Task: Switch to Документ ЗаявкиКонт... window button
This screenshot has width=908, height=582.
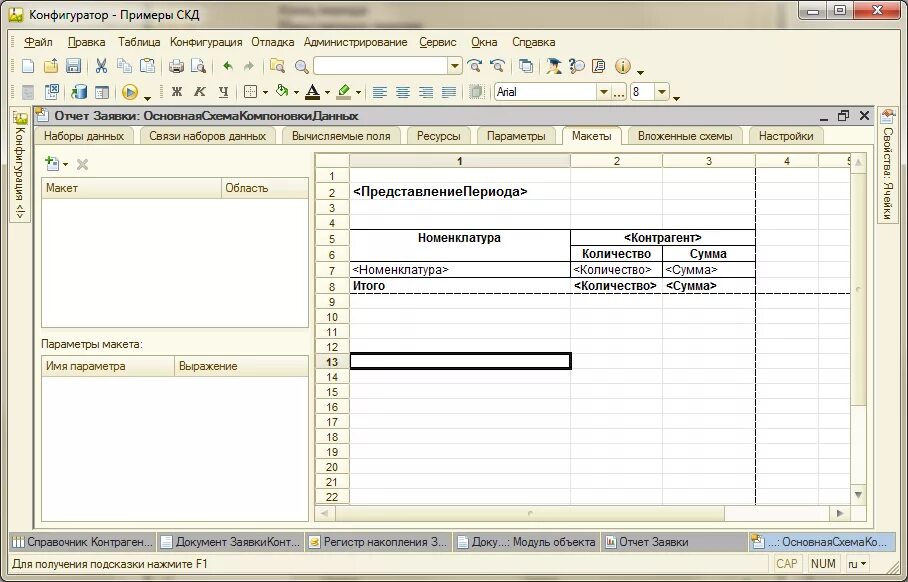Action: [x=230, y=543]
